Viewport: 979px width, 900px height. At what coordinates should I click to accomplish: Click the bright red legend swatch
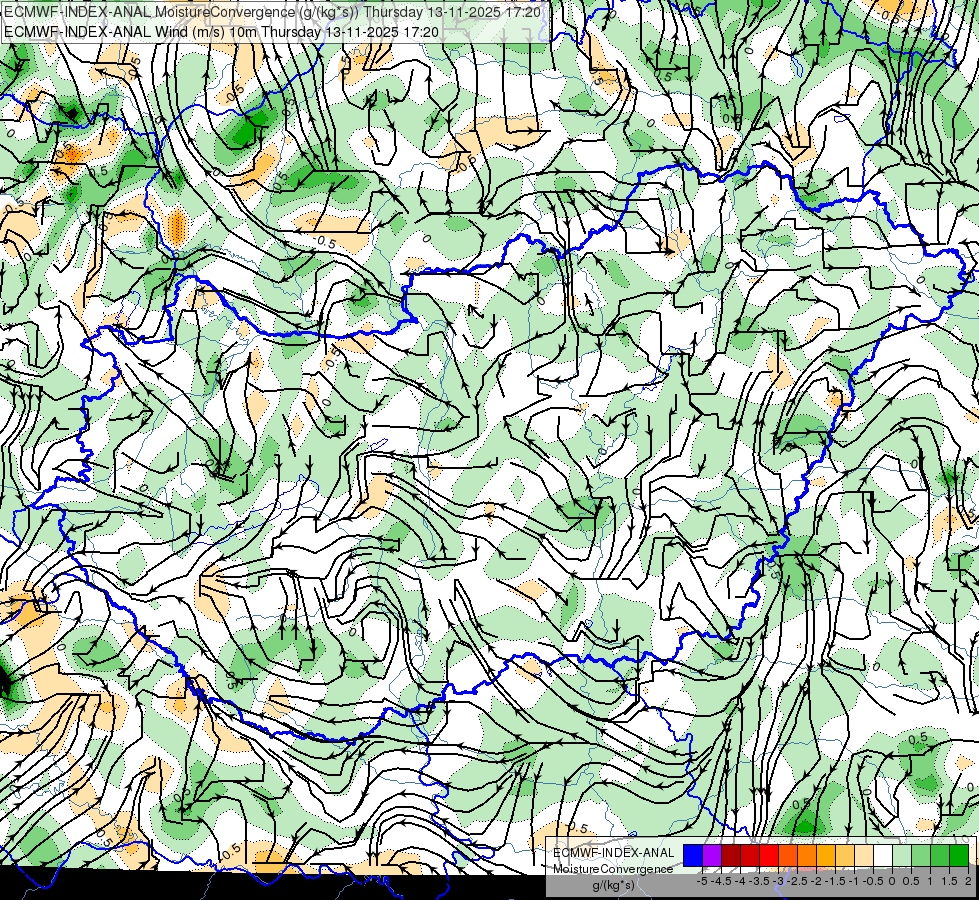[x=769, y=856]
